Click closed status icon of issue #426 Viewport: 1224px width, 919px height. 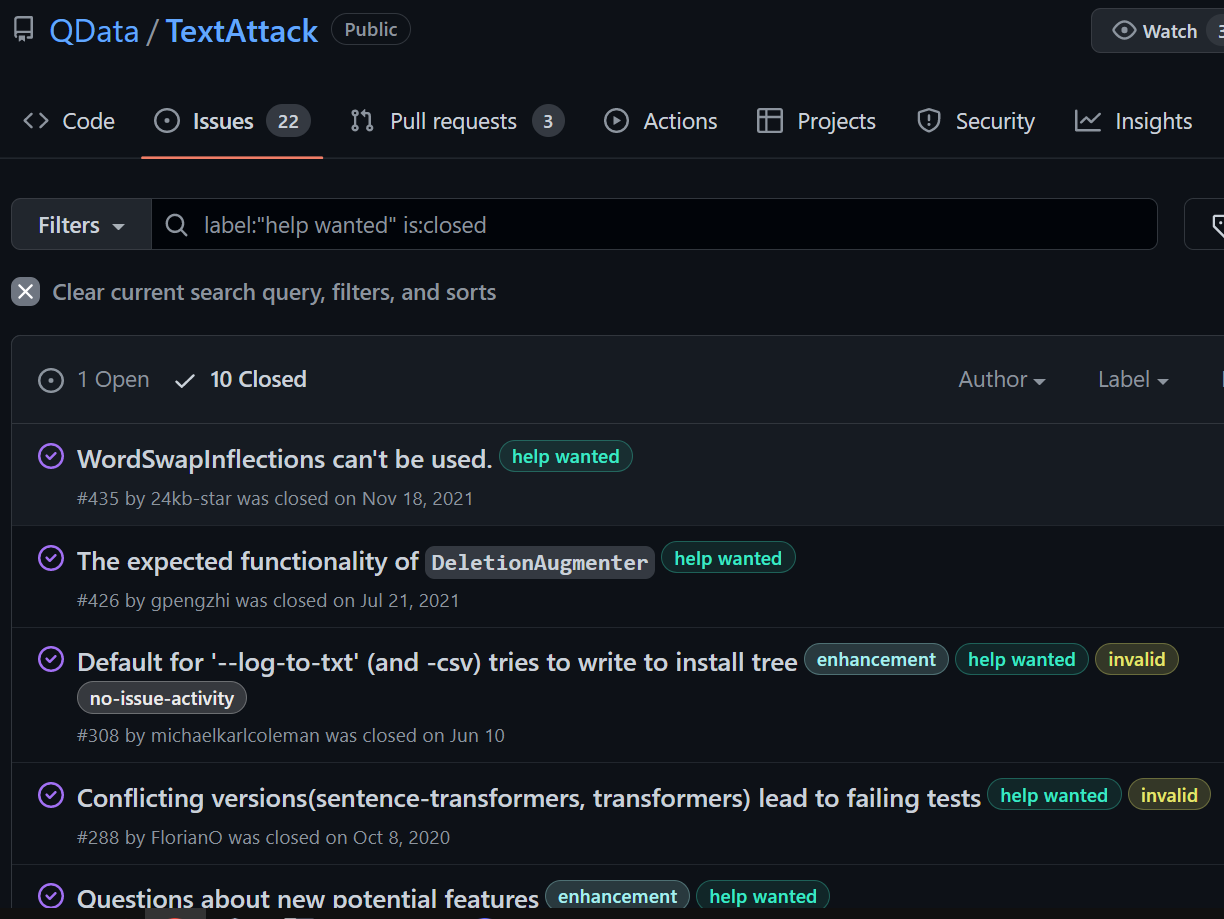point(51,558)
